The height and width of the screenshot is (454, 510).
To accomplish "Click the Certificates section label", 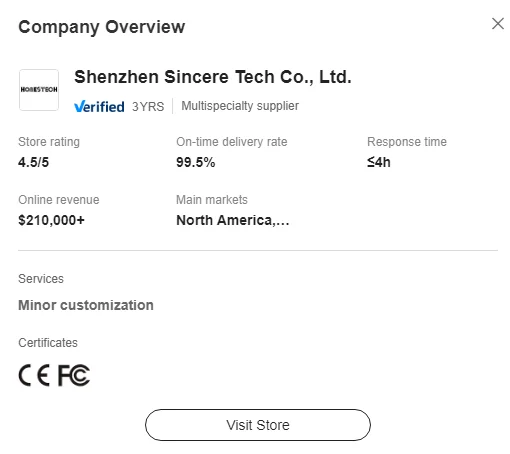I will pos(48,343).
